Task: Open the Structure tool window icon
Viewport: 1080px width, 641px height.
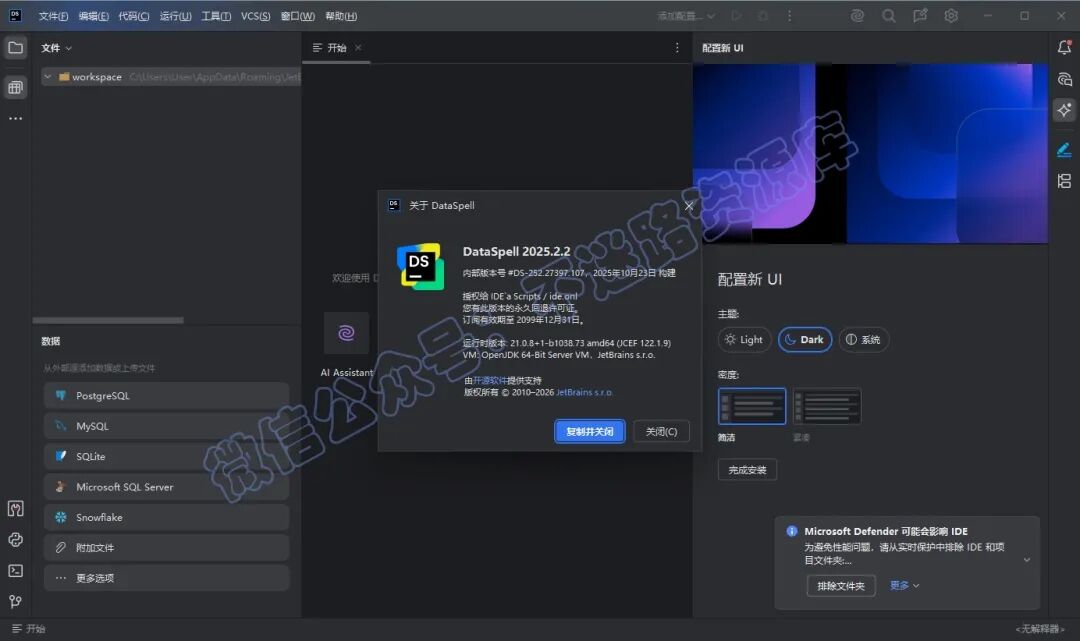Action: [x=1064, y=181]
